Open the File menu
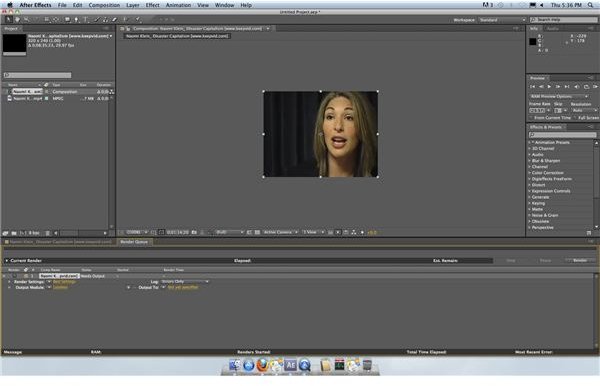Image resolution: width=600 pixels, height=386 pixels. 62,5
